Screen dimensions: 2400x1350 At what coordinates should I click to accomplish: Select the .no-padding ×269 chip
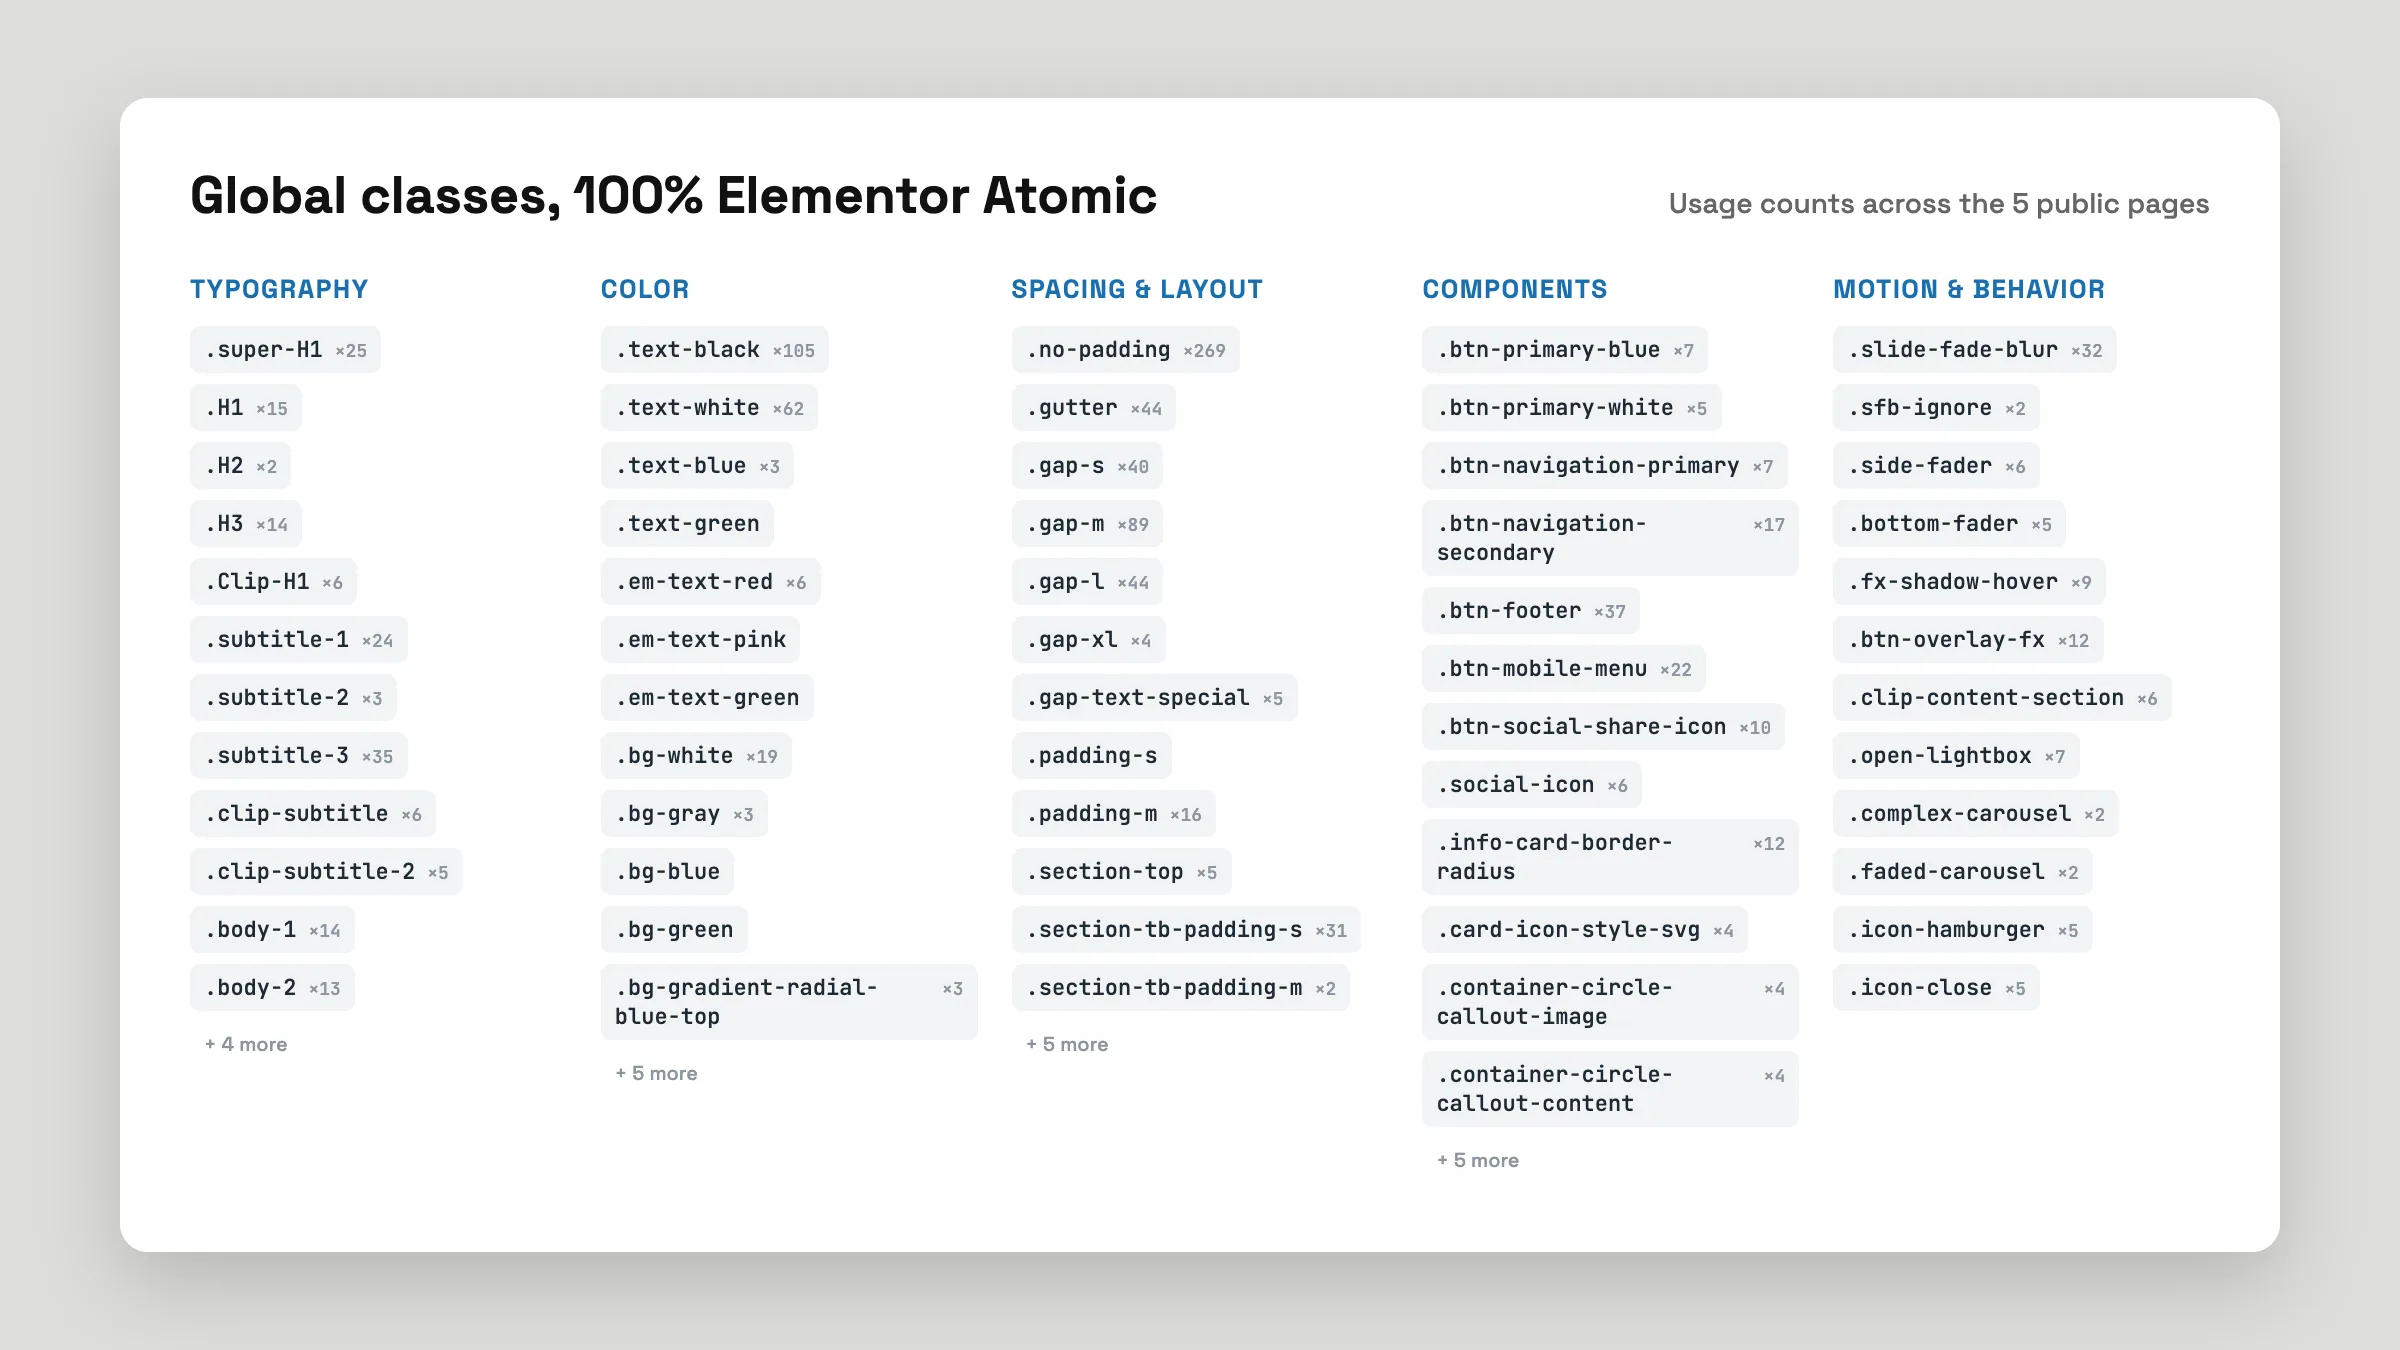(1126, 350)
